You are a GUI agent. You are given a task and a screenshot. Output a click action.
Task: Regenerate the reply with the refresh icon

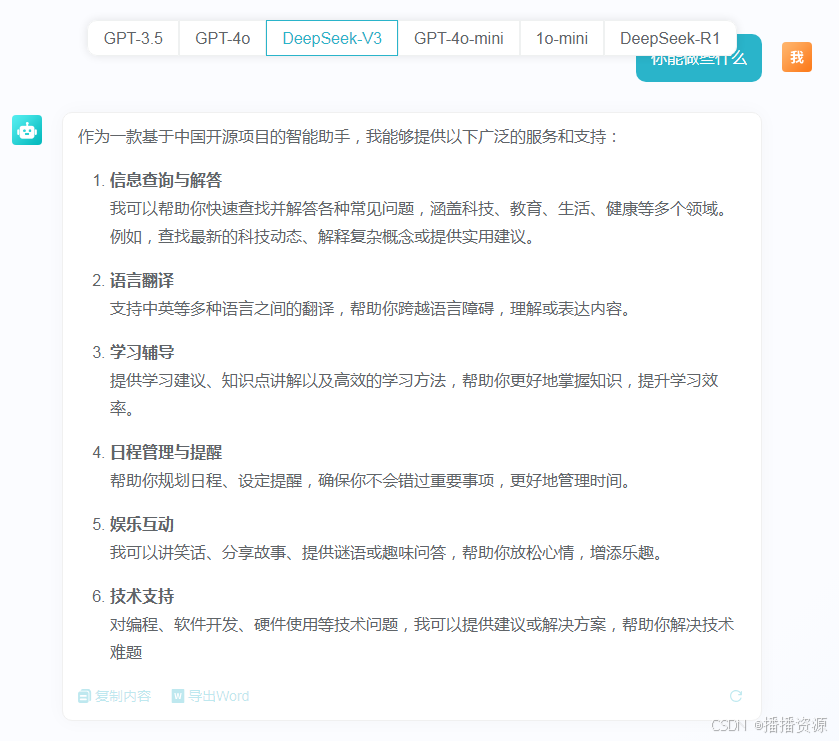coord(736,696)
